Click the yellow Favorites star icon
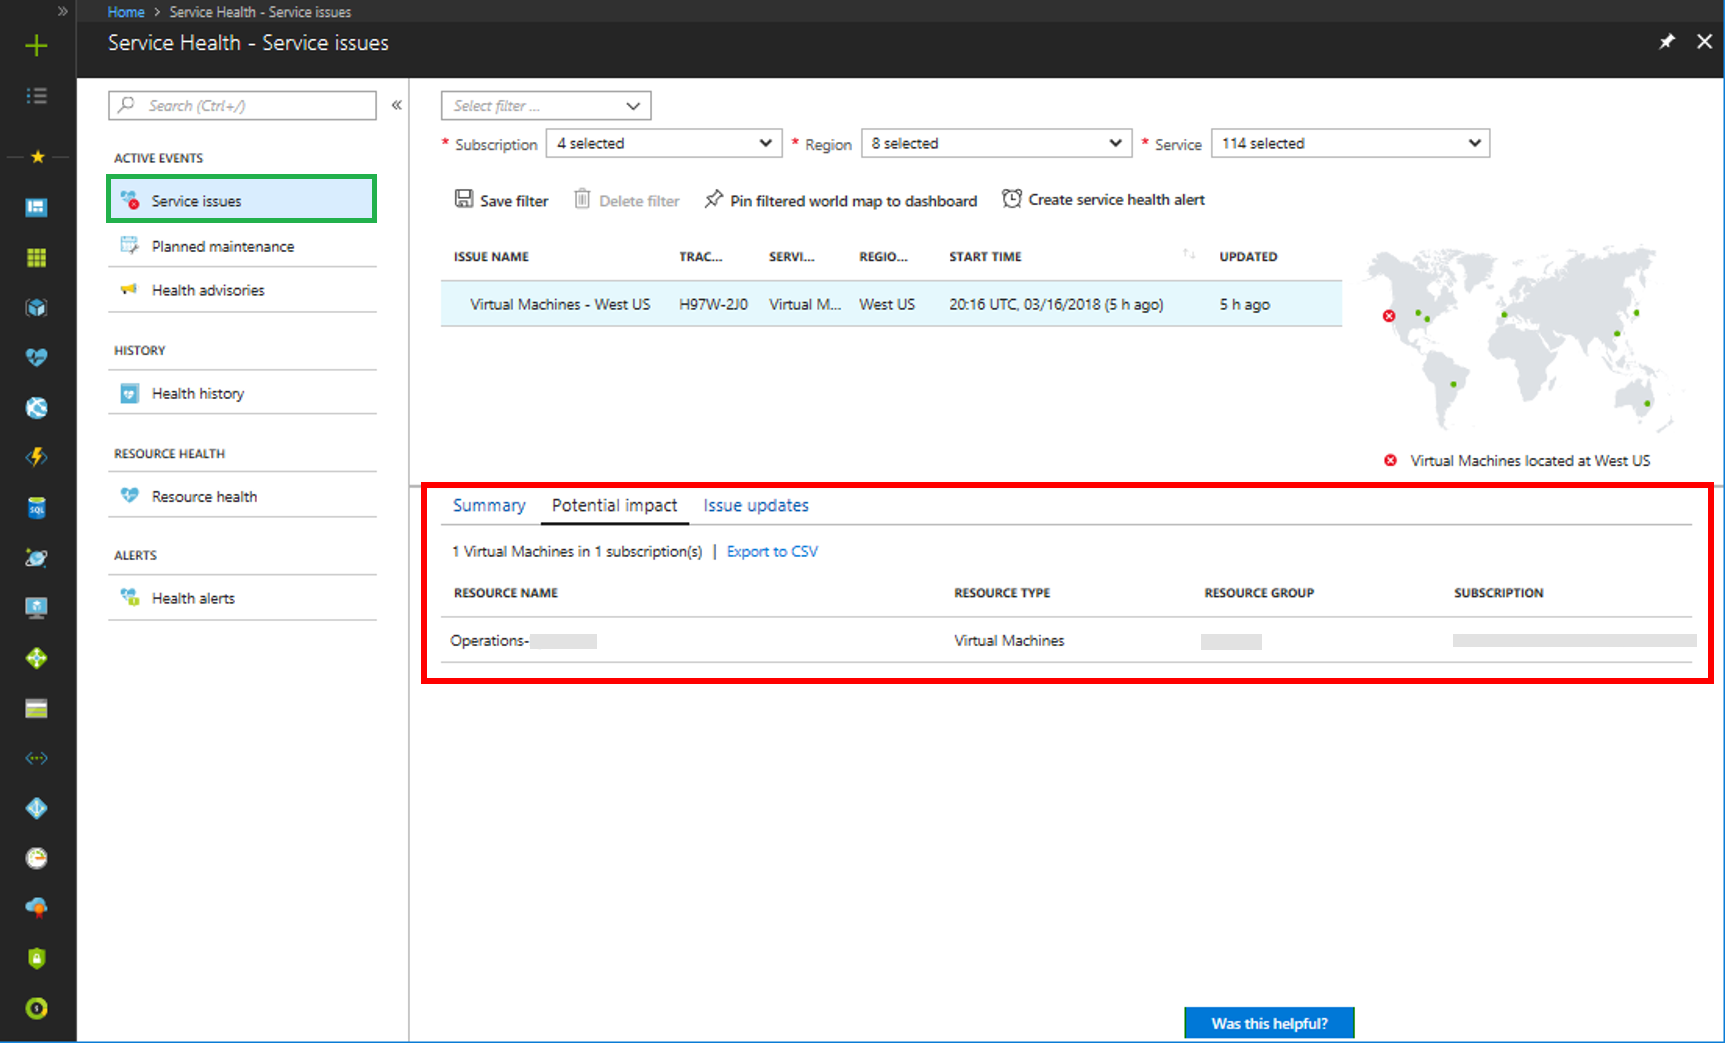The width and height of the screenshot is (1725, 1043). click(x=37, y=157)
